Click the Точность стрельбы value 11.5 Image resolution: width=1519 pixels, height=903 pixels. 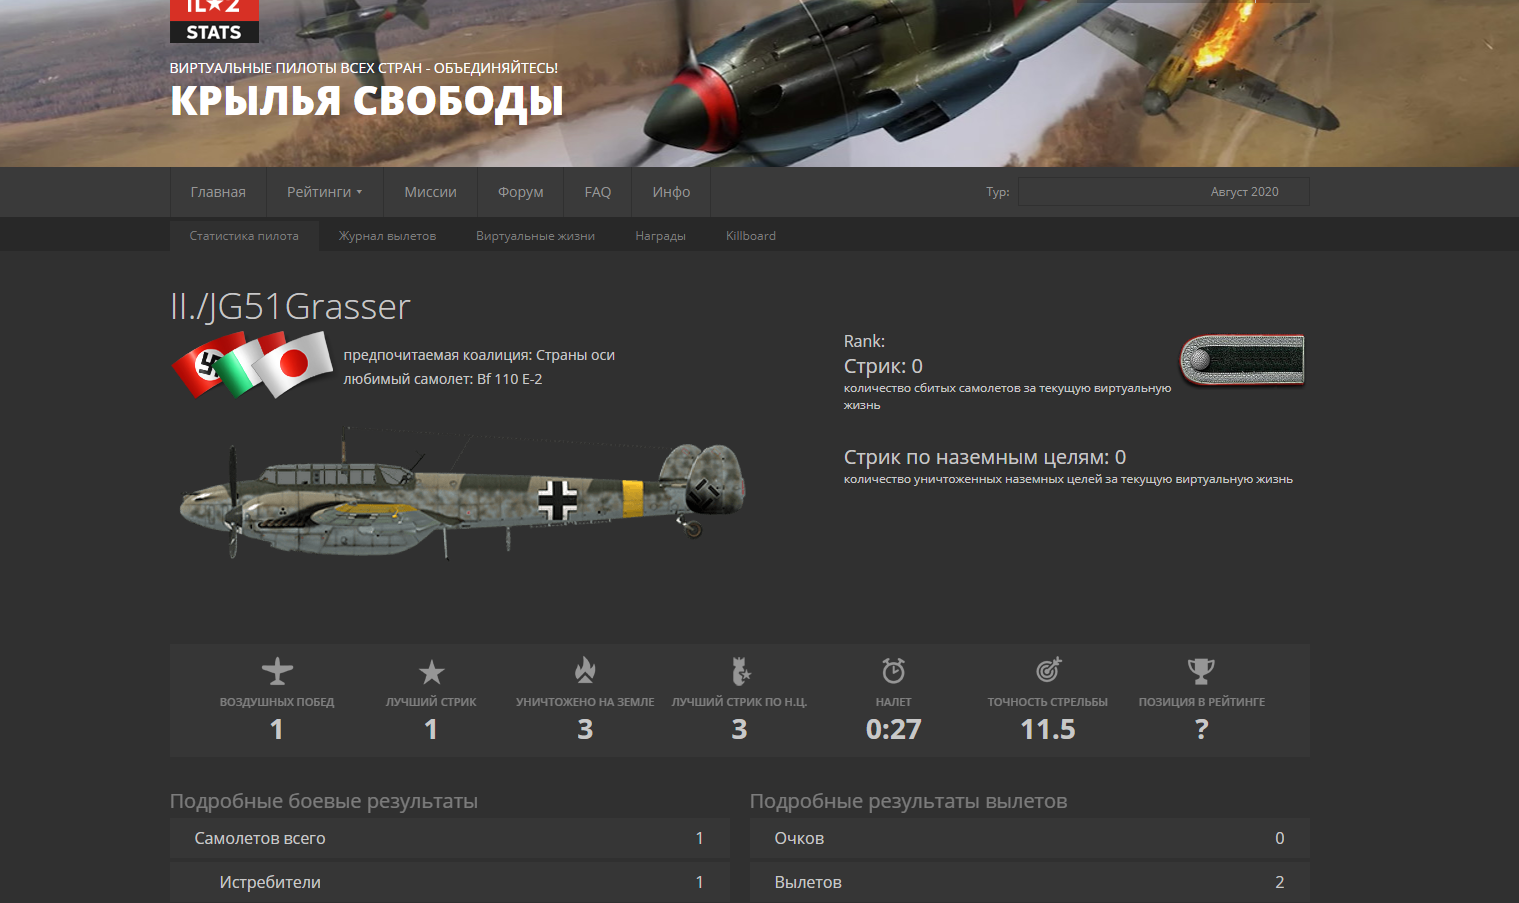[1048, 730]
